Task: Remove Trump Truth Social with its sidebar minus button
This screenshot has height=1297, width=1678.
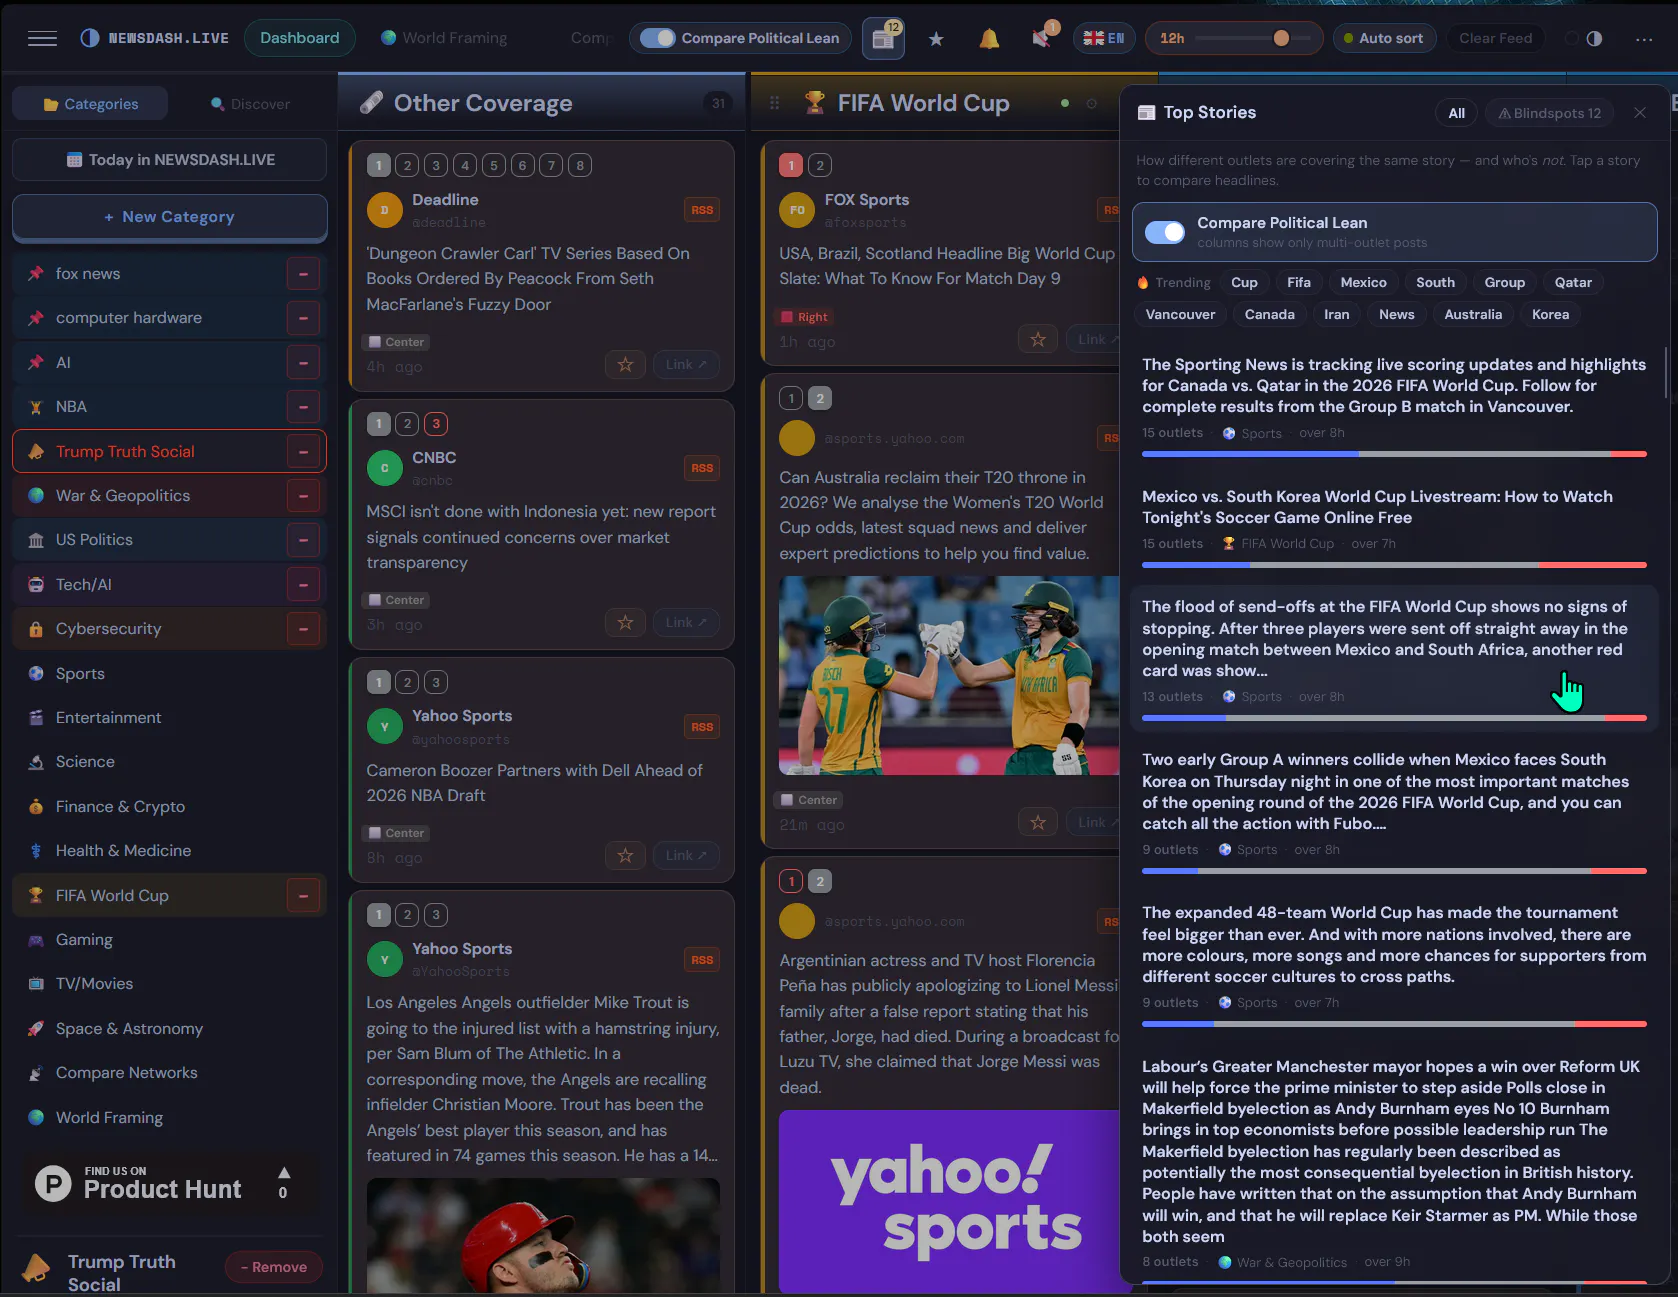Action: (x=303, y=452)
